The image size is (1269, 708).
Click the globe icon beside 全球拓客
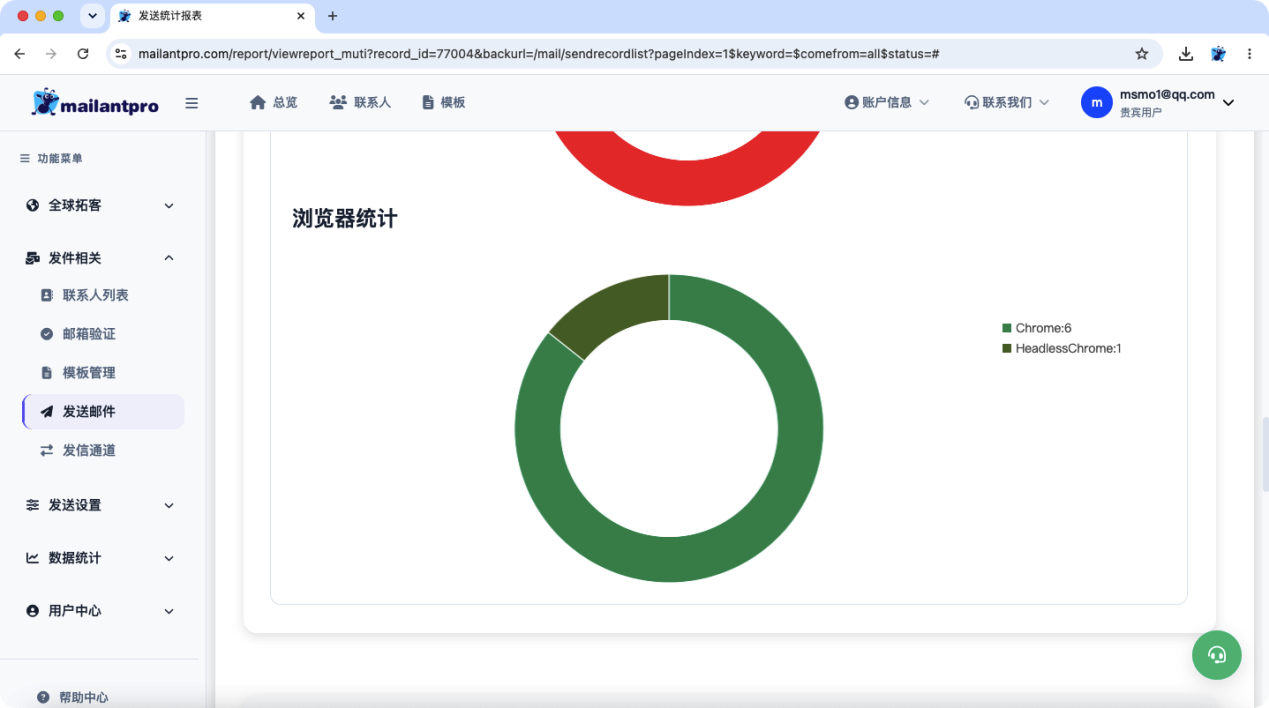point(33,205)
